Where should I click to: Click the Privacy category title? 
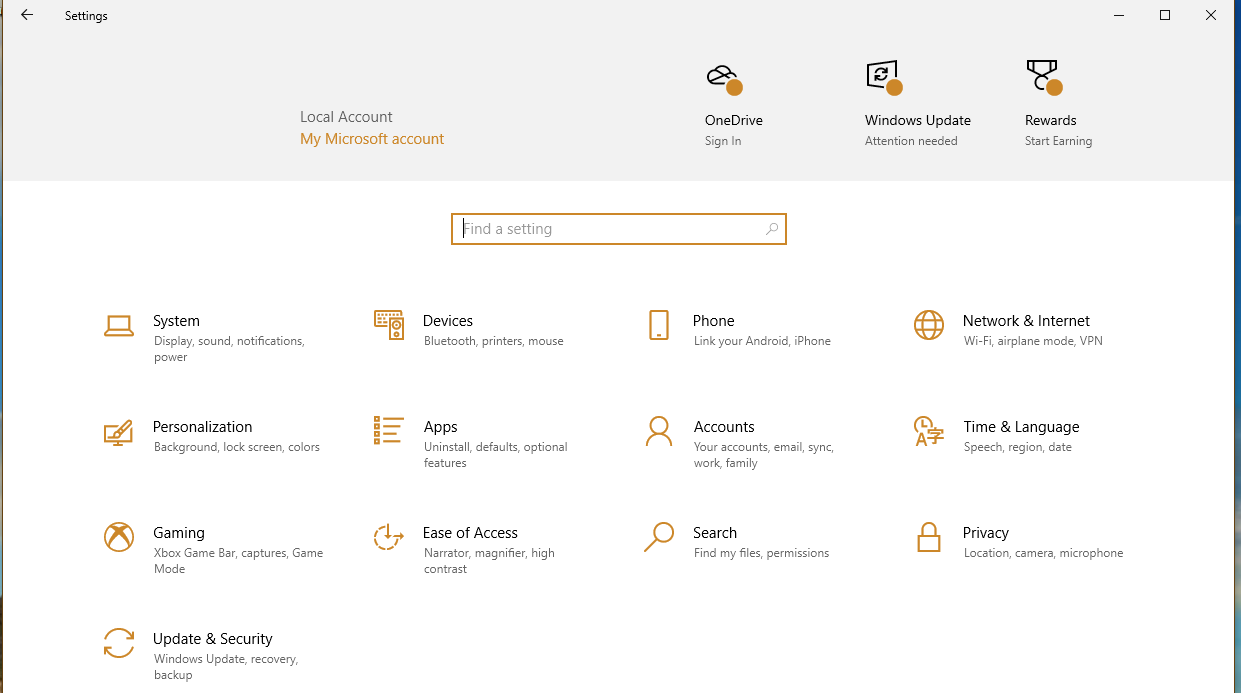[986, 533]
